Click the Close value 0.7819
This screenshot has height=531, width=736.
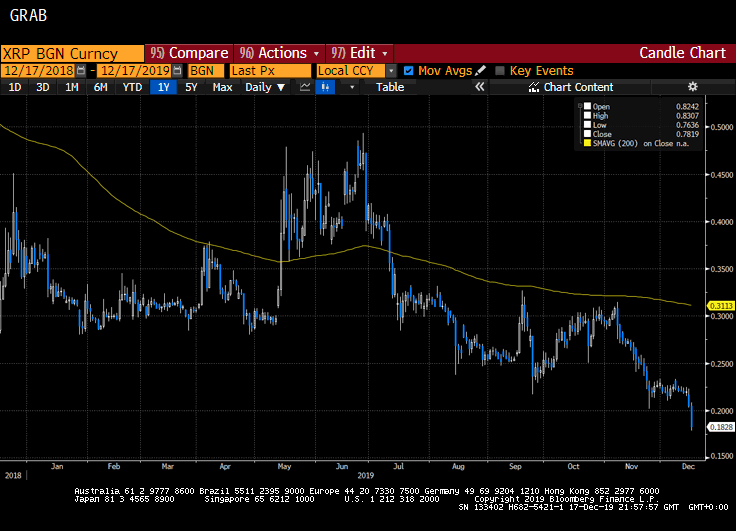click(687, 134)
